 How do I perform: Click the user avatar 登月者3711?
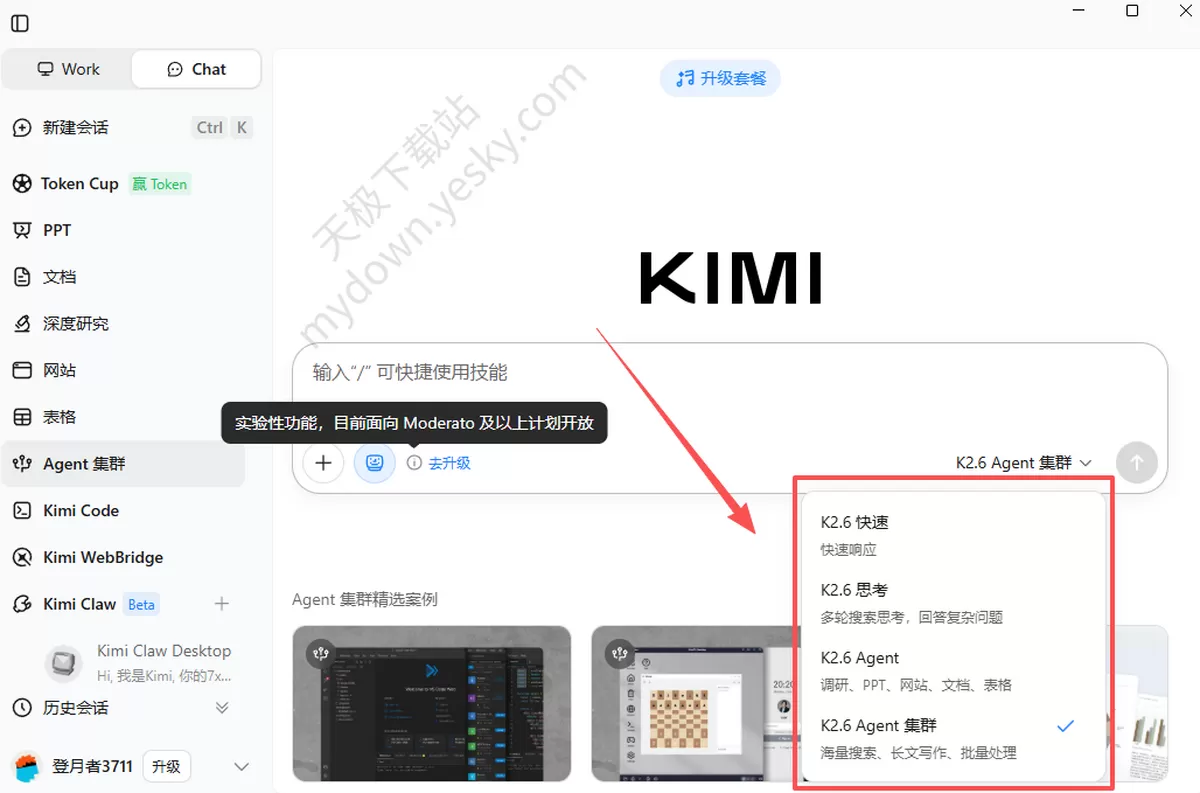(x=27, y=767)
